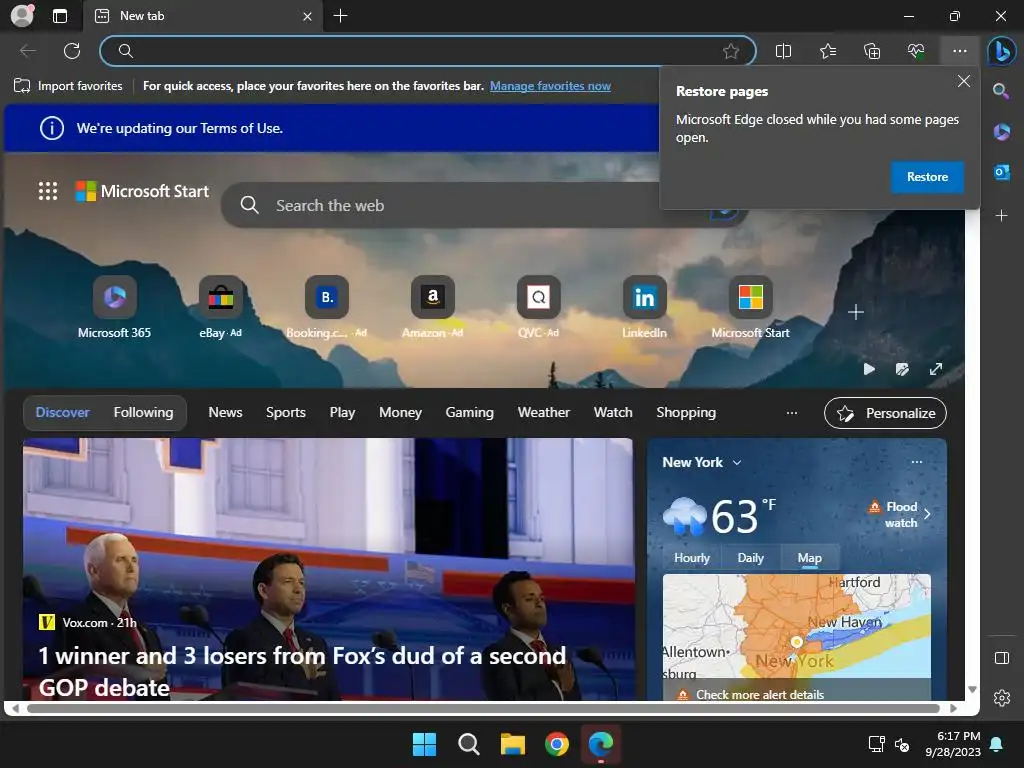
Task: Switch weather card to Hourly
Action: tap(692, 558)
